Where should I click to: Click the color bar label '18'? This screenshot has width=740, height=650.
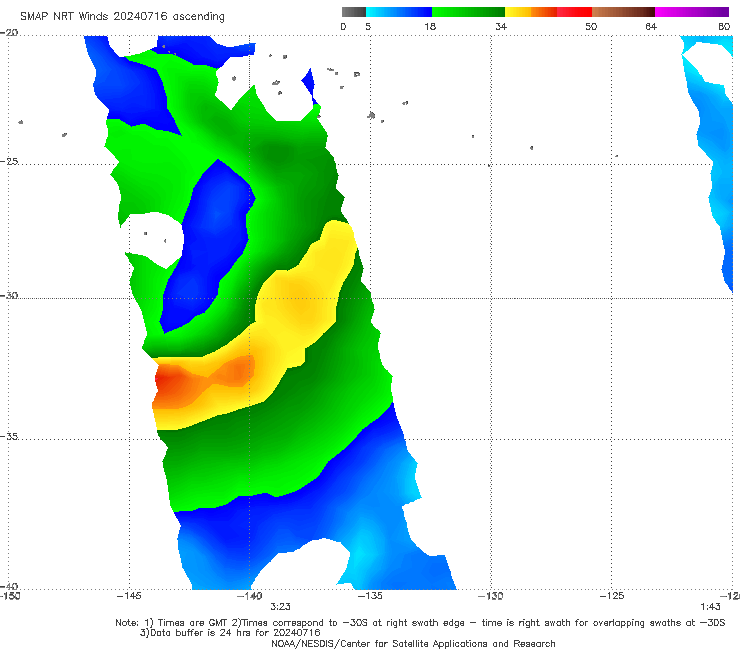click(x=430, y=26)
